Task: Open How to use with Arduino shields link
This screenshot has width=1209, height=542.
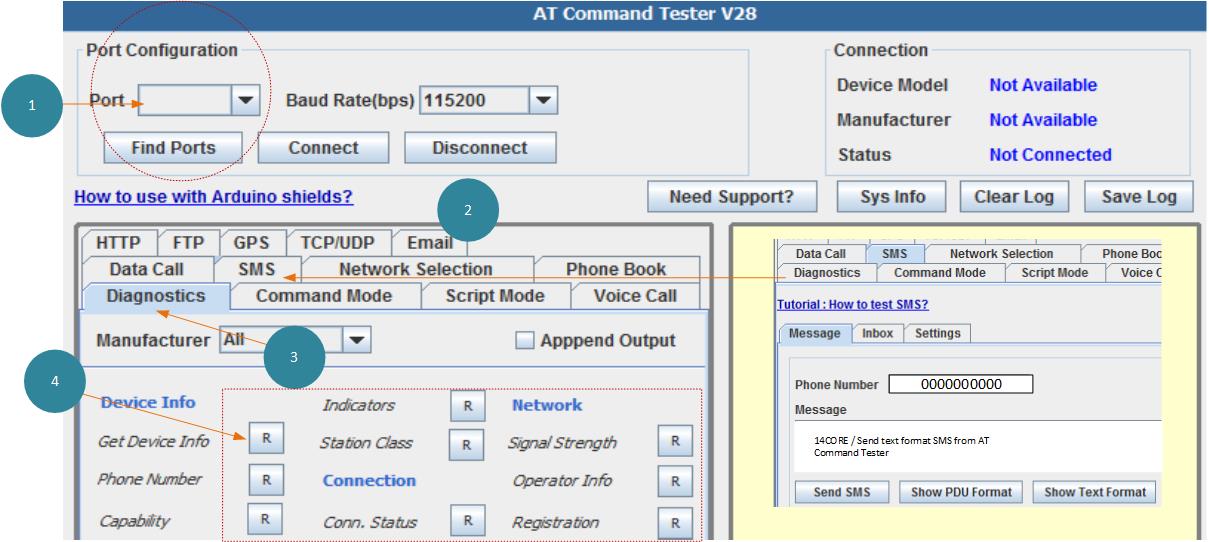Action: [x=214, y=197]
